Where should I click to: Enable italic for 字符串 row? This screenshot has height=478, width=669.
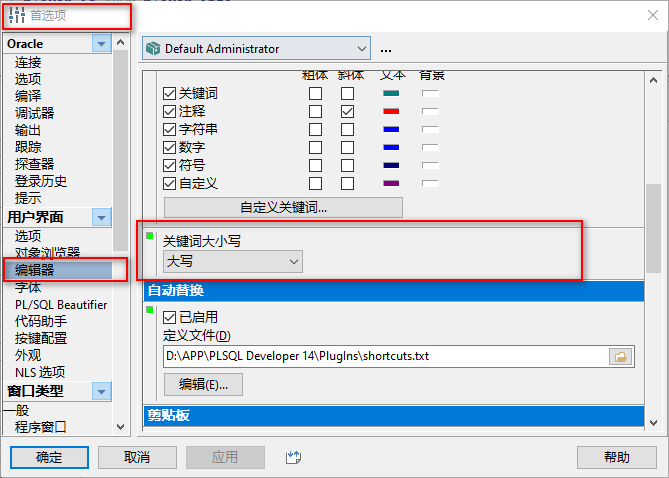click(x=347, y=129)
